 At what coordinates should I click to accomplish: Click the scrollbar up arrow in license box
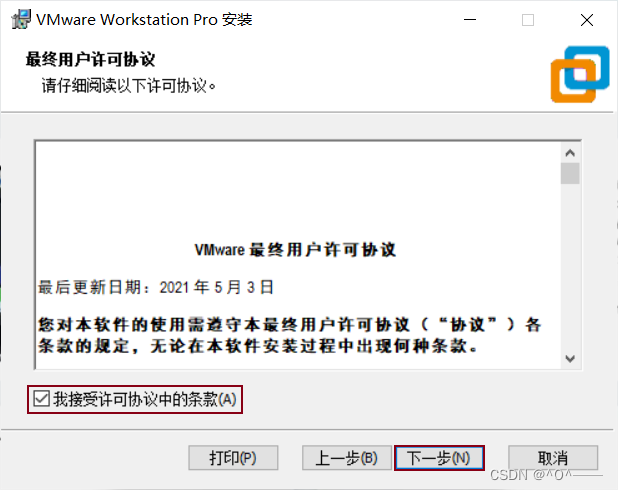pyautogui.click(x=570, y=153)
